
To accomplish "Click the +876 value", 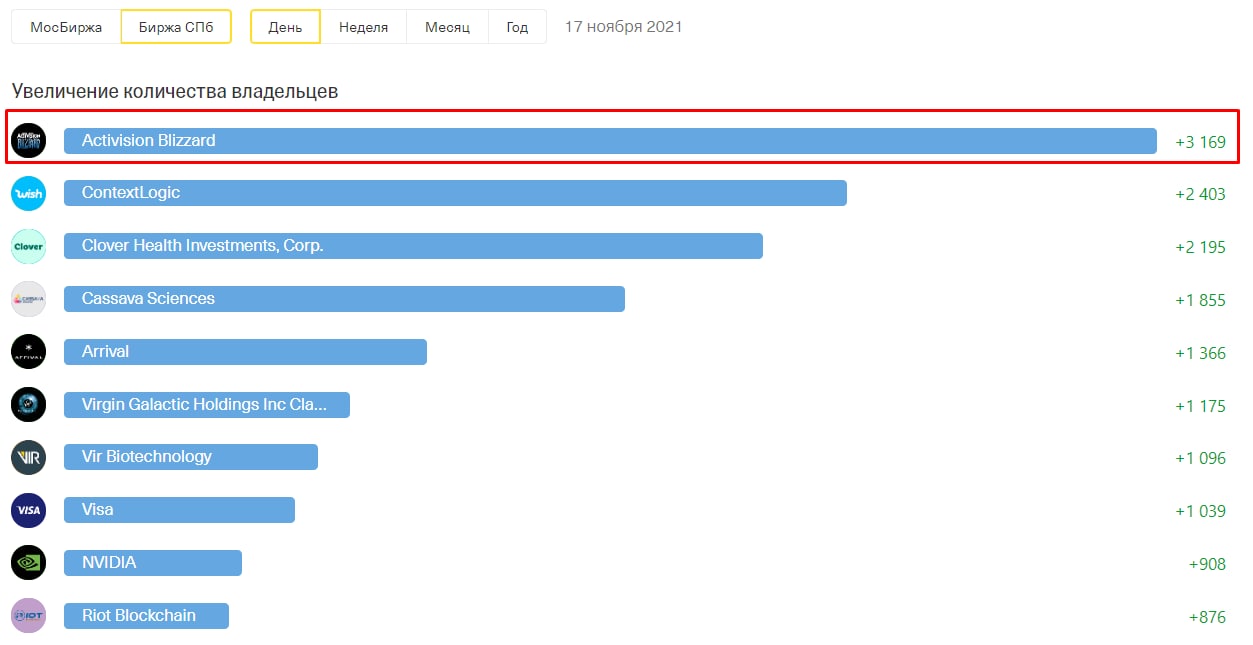I will 1207,617.
